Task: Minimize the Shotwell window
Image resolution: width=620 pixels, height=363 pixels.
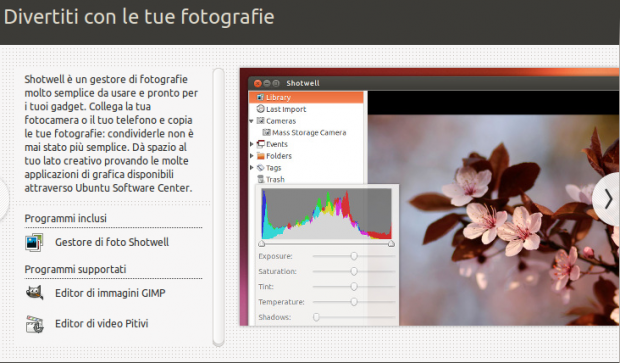Action: tap(267, 83)
